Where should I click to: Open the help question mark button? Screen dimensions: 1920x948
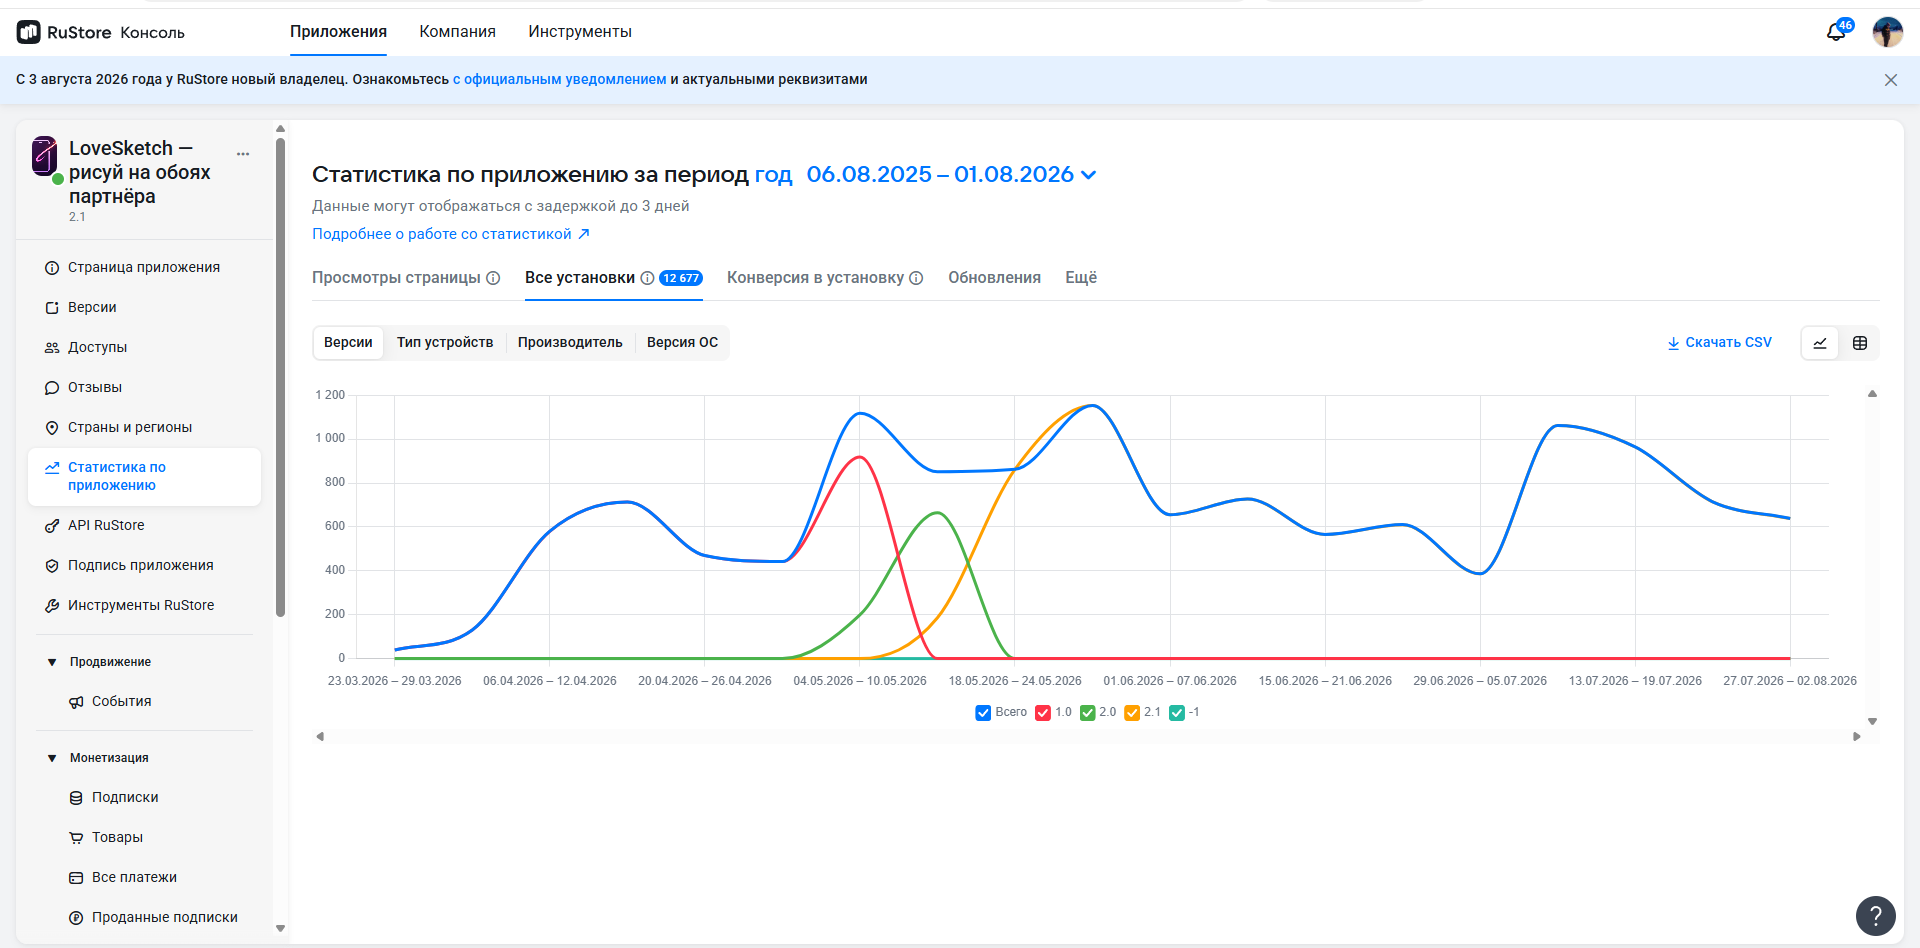click(x=1876, y=915)
